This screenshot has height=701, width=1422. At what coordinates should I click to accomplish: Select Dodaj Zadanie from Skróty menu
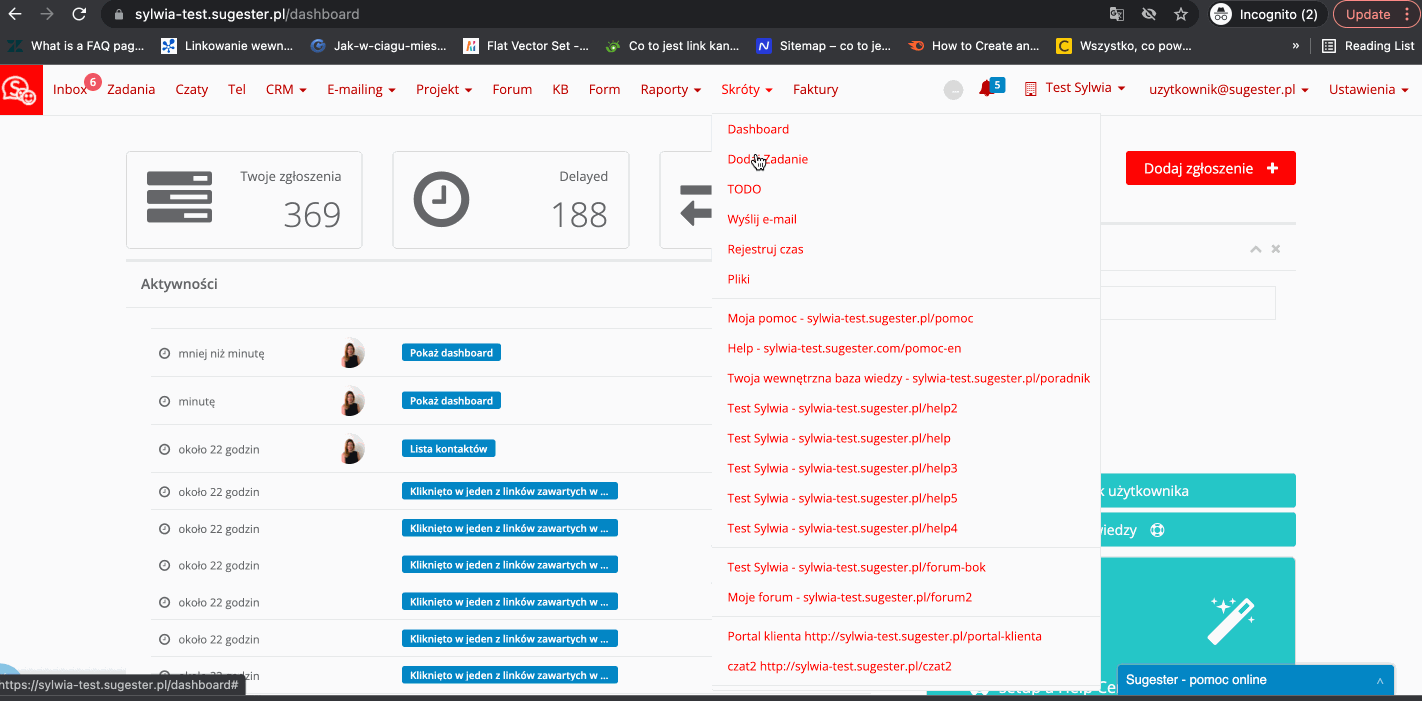[x=768, y=159]
